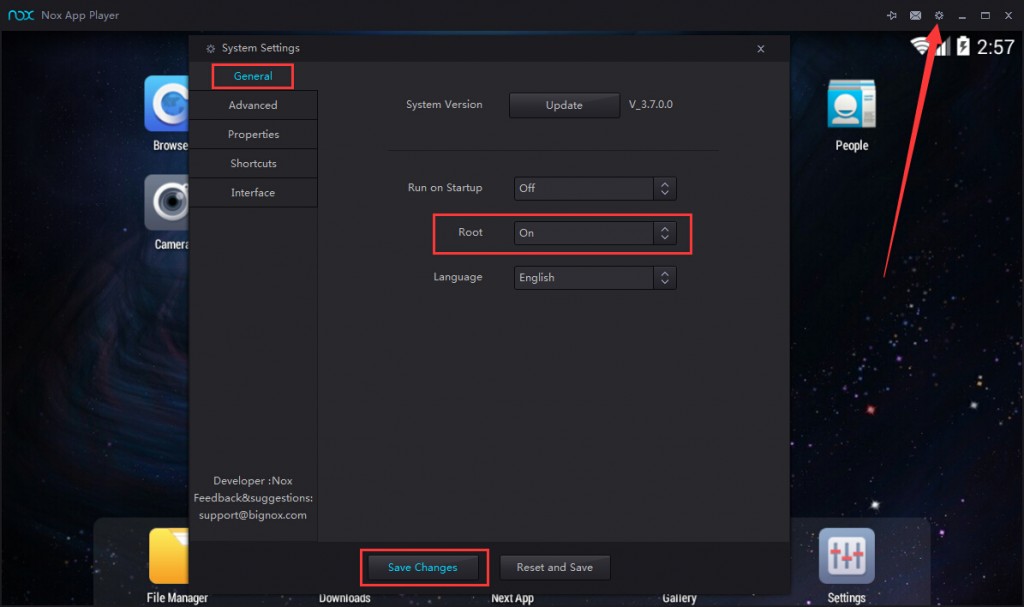Open the Android Settings app icon

[x=846, y=557]
